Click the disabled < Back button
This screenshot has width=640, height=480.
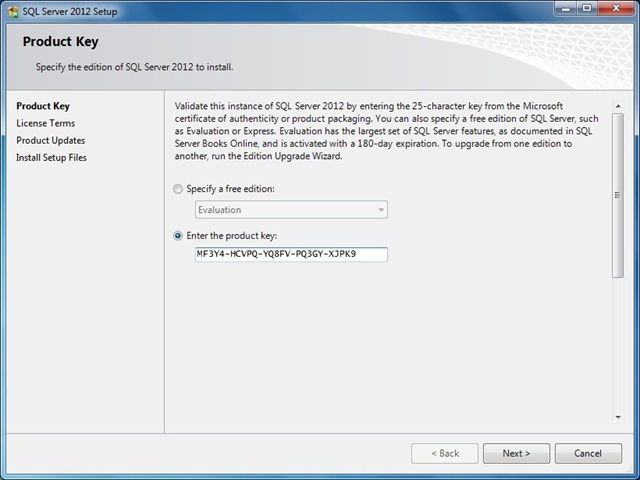click(445, 453)
